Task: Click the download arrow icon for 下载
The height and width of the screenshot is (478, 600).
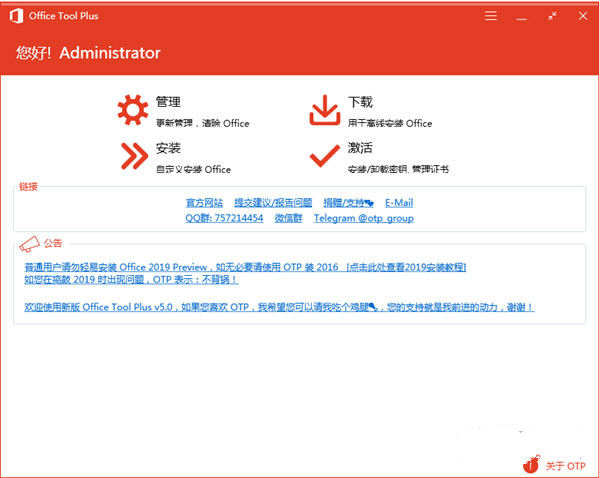Action: (x=324, y=111)
